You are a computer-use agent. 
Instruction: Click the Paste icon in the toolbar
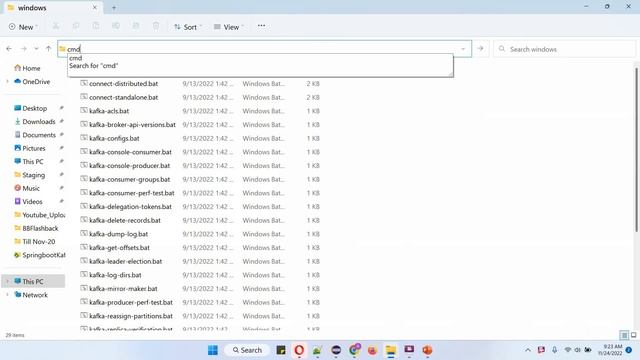pyautogui.click(x=96, y=27)
